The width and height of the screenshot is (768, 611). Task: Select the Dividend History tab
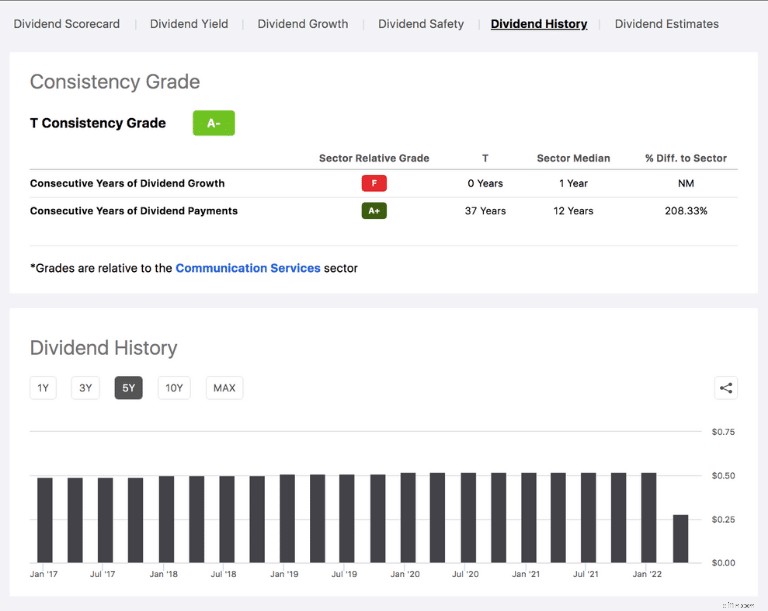[x=539, y=24]
